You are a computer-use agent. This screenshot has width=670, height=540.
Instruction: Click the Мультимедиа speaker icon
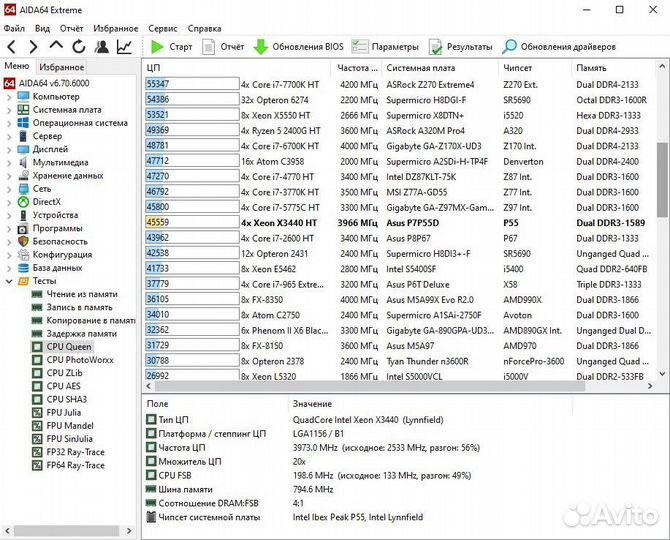click(x=24, y=162)
